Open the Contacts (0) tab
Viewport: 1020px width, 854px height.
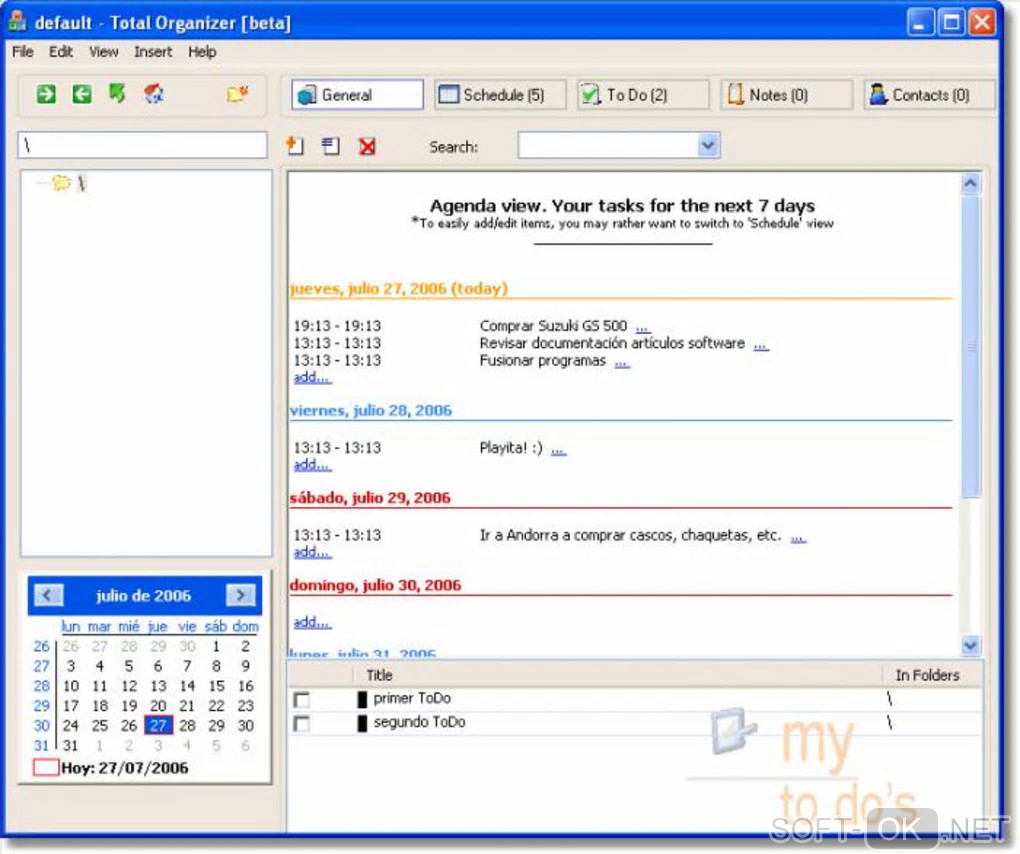coord(930,95)
